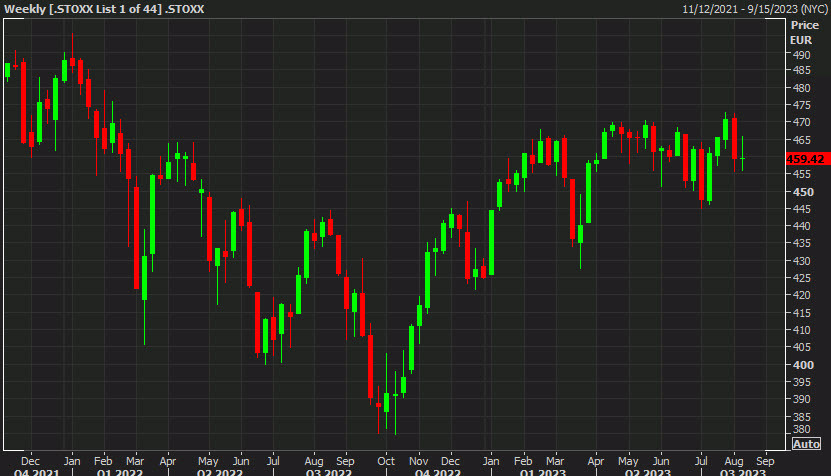This screenshot has width=831, height=476.
Task: Click the 405 price axis label
Action: pyautogui.click(x=801, y=347)
